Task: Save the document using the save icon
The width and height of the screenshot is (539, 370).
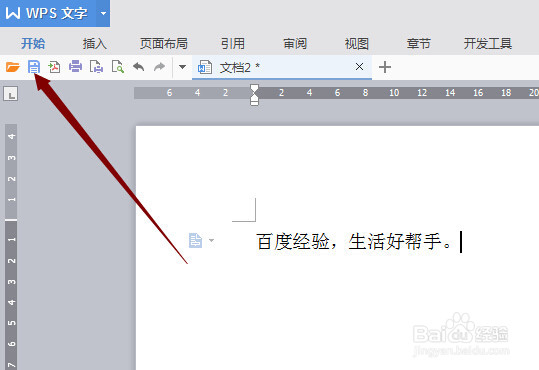Action: 34,67
